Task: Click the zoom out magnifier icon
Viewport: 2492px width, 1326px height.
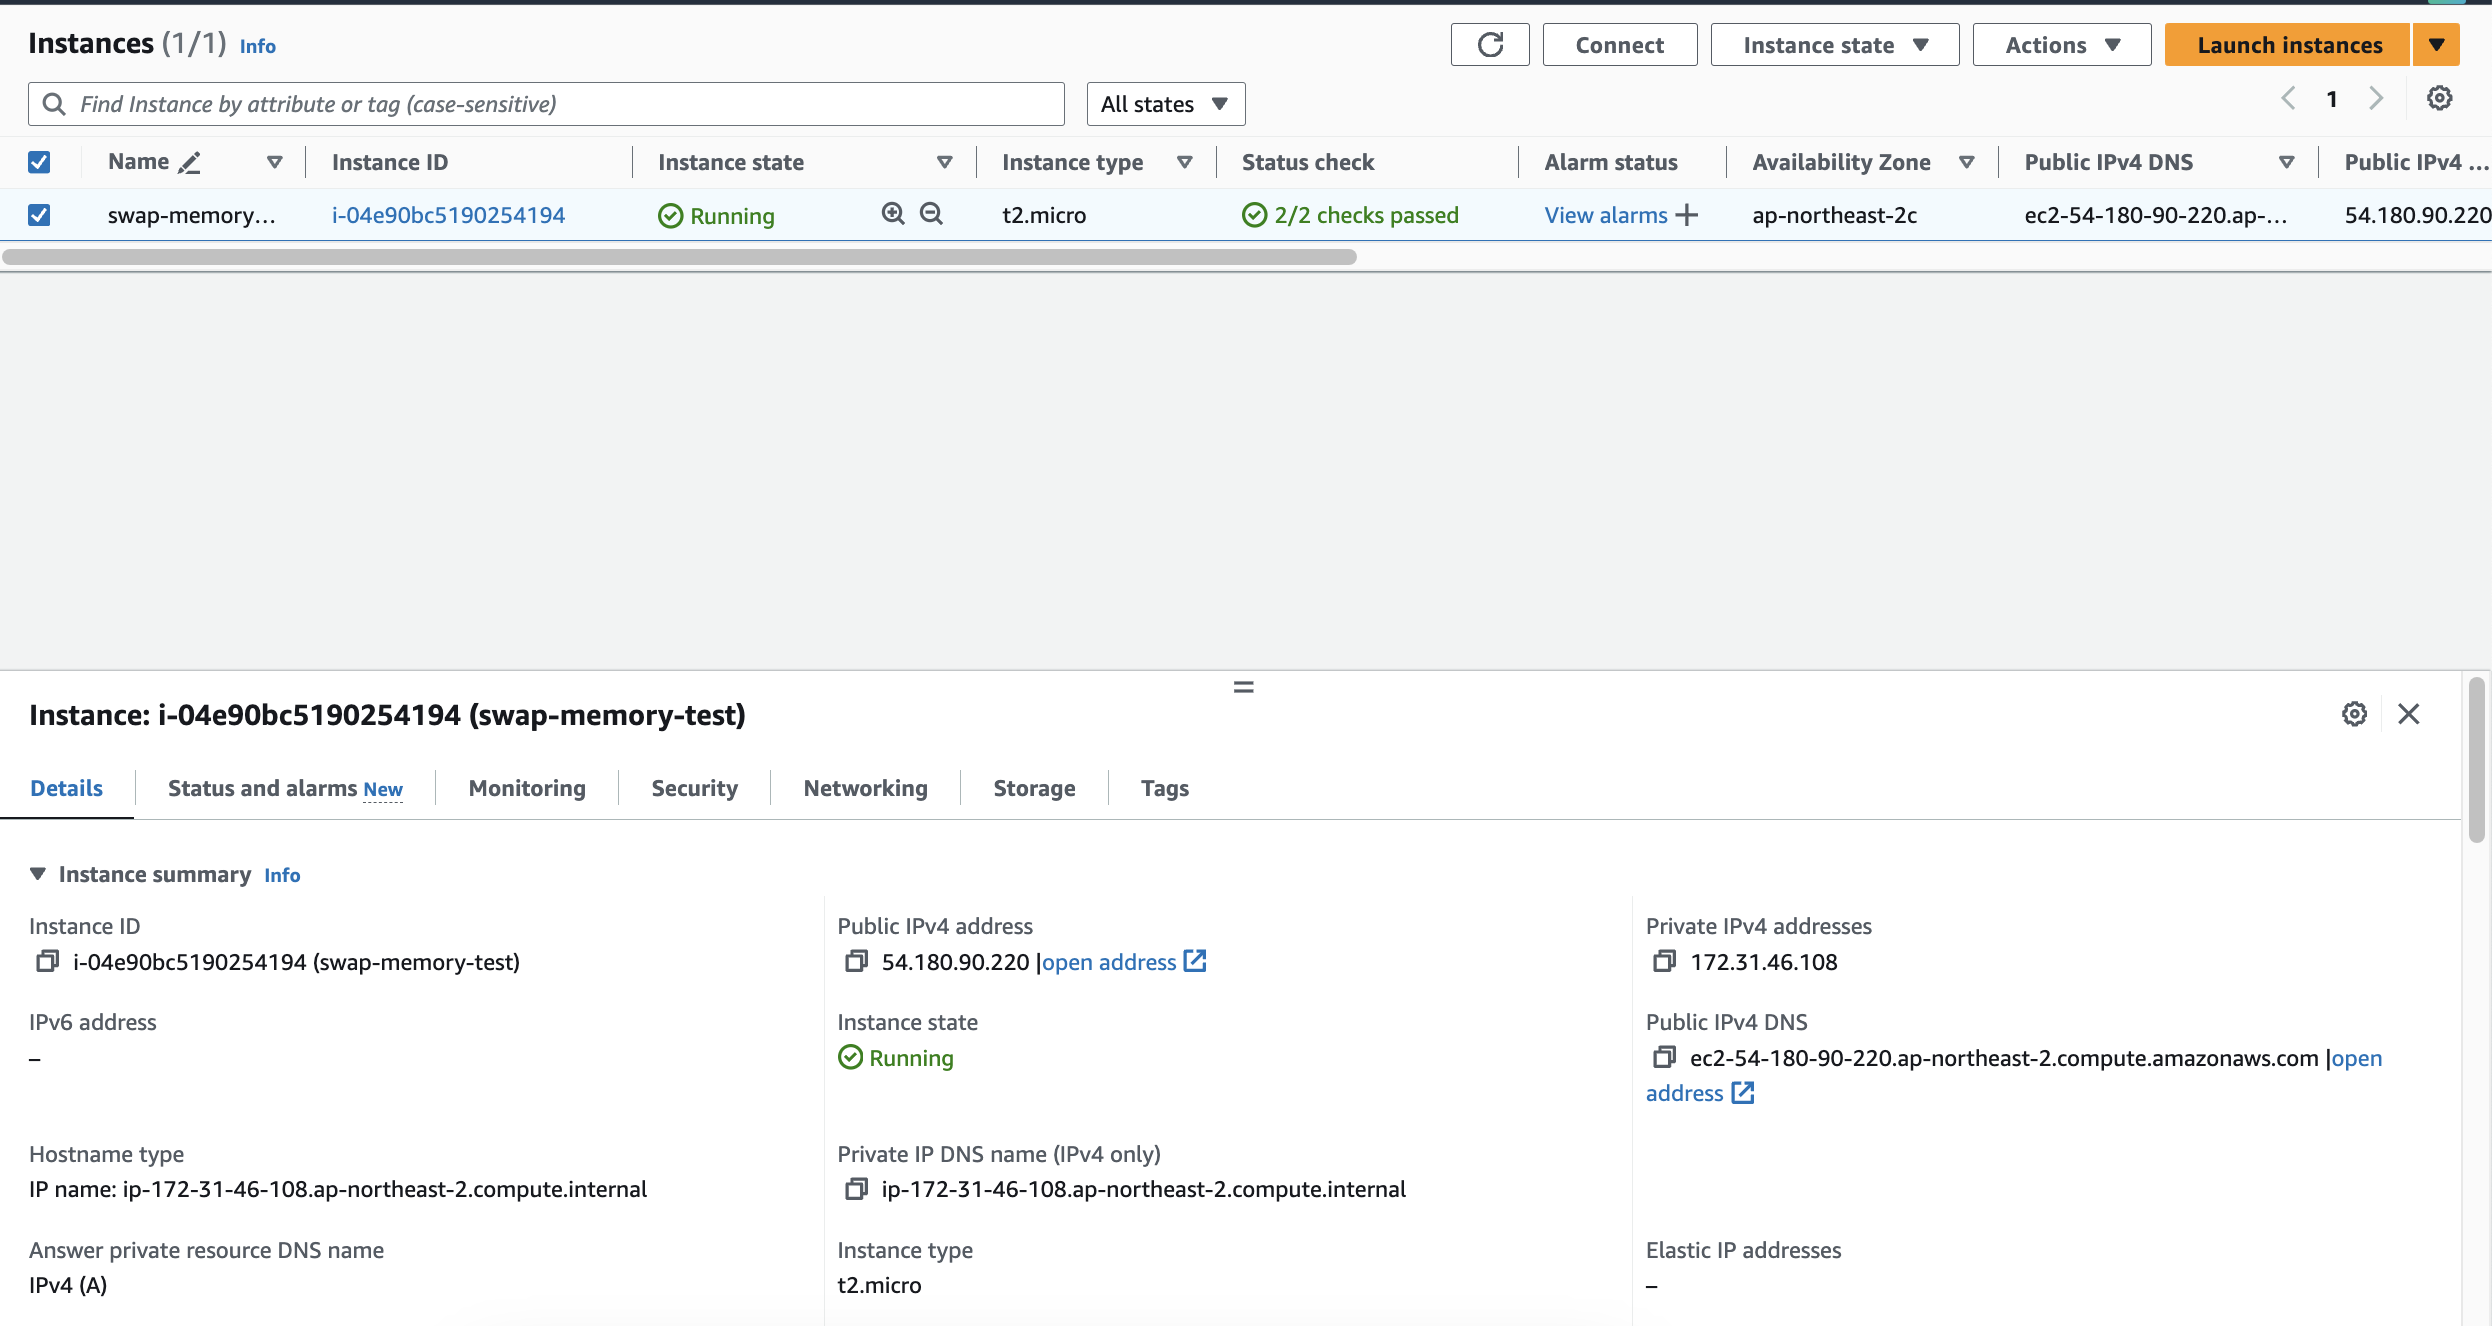Action: (x=931, y=214)
